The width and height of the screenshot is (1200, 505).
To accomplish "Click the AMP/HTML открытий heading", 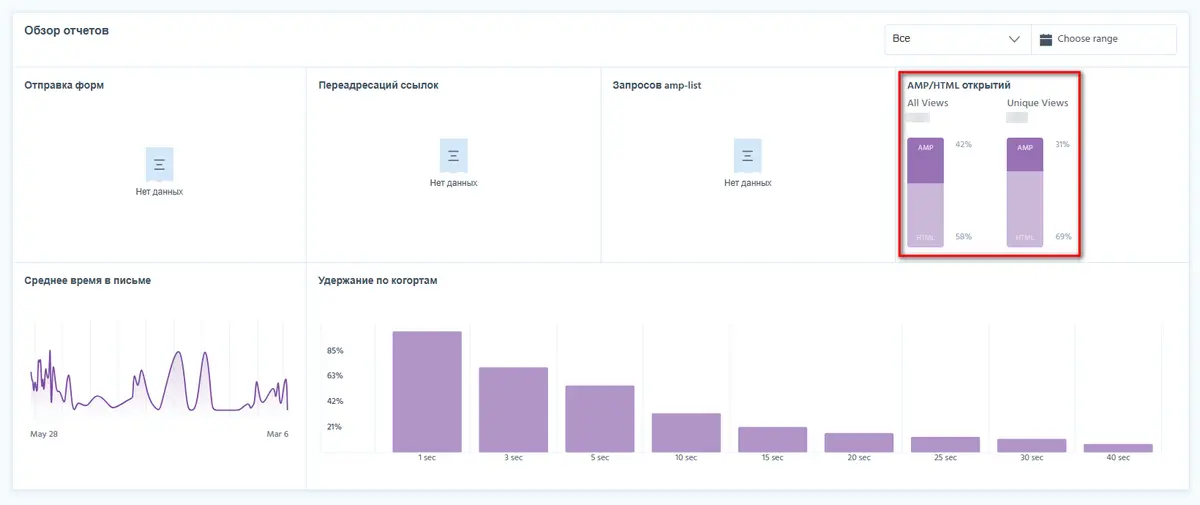I will pyautogui.click(x=951, y=85).
